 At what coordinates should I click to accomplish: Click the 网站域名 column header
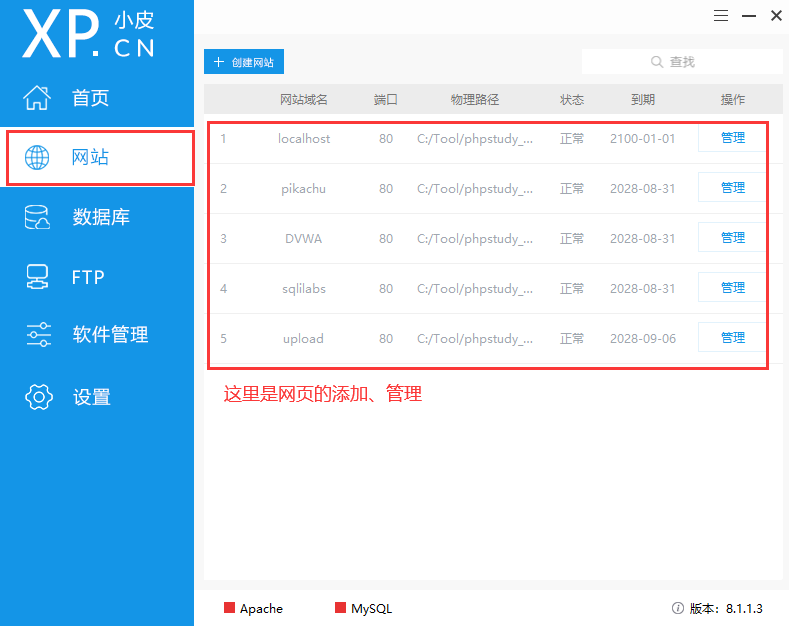tap(303, 100)
